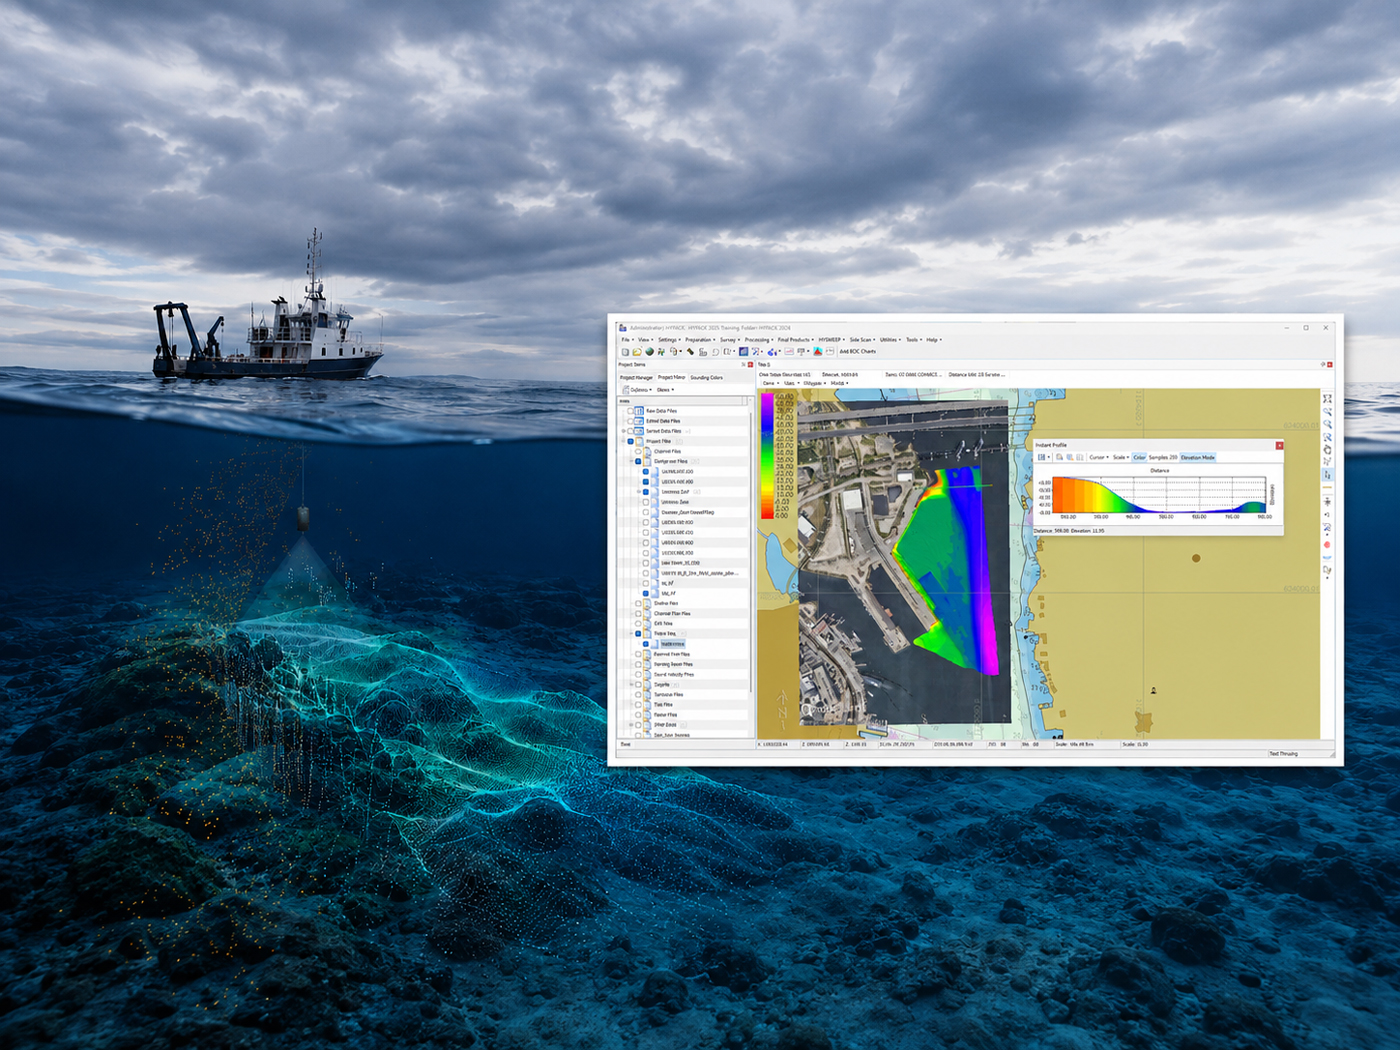Screen dimensions: 1400x1050
Task: Click the colored sounding surface on the map
Action: tap(948, 568)
